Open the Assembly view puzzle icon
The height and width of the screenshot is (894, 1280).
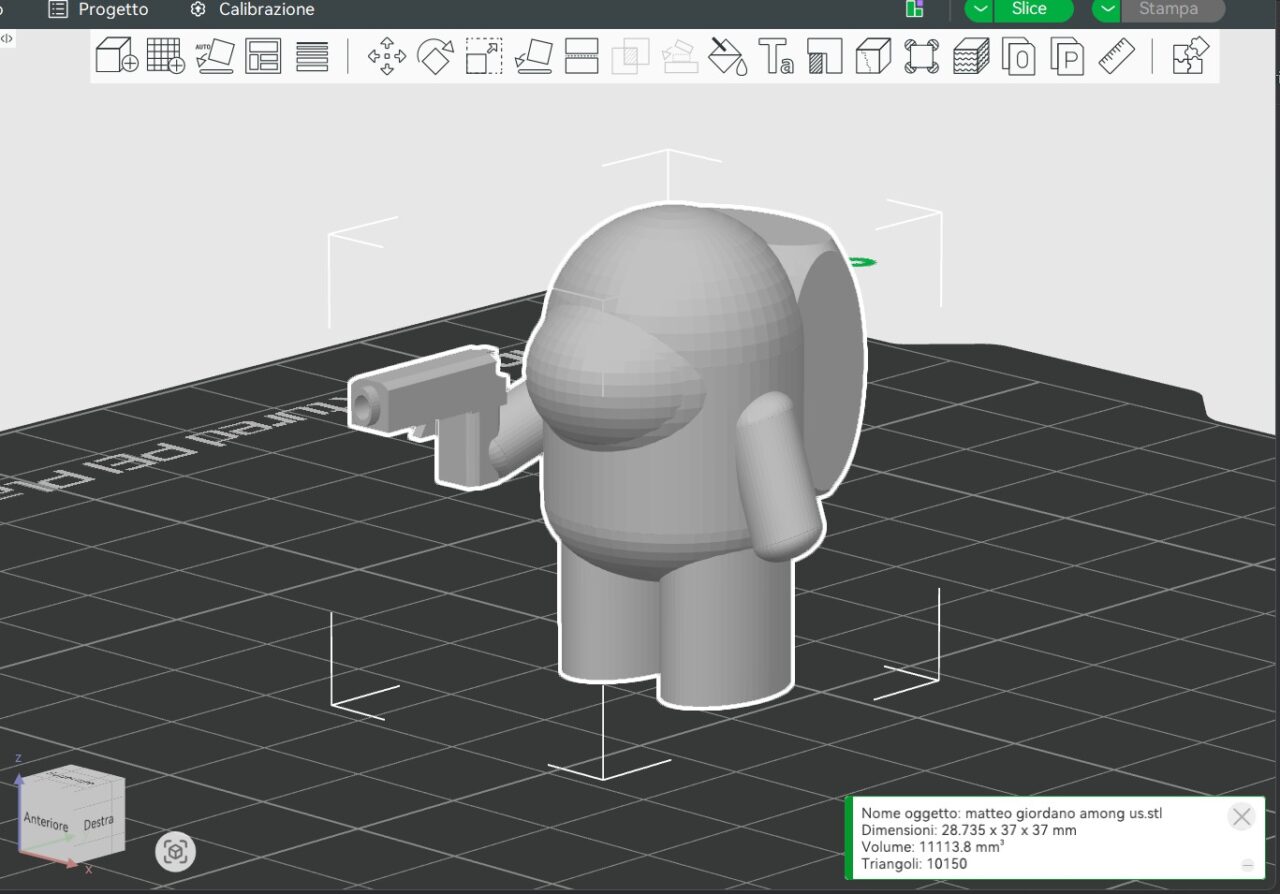pos(1190,55)
